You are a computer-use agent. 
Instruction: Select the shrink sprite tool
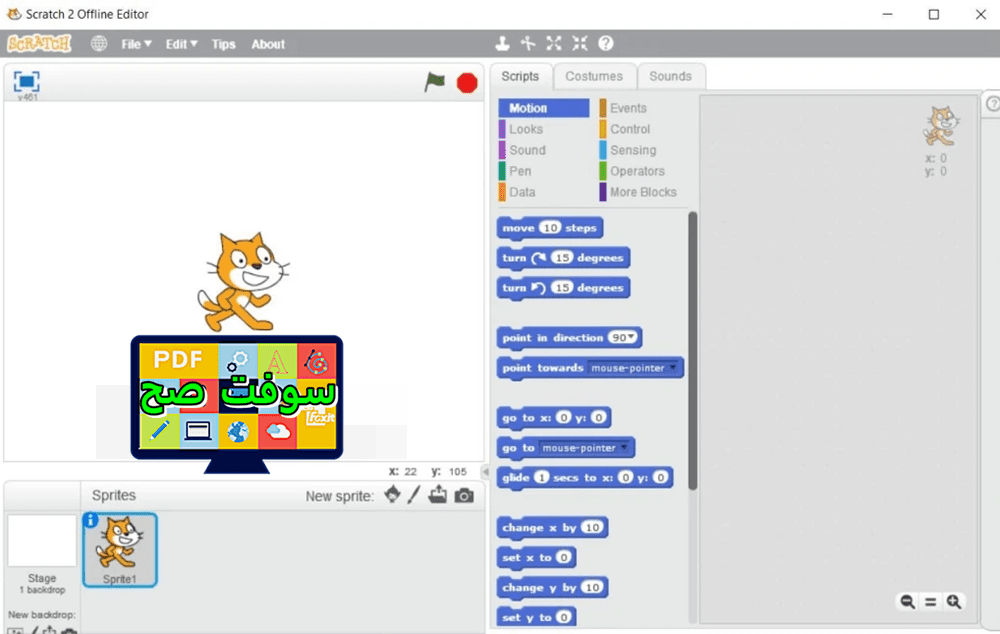pos(580,43)
